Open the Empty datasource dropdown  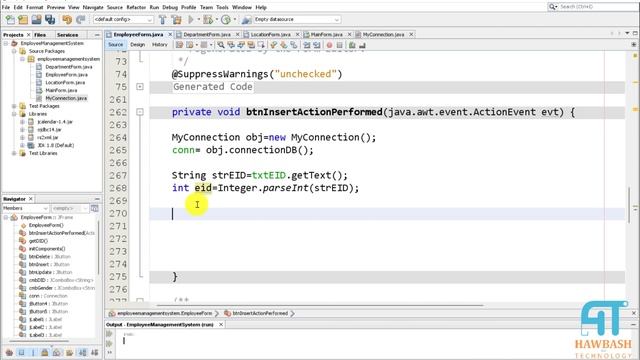[x=297, y=19]
